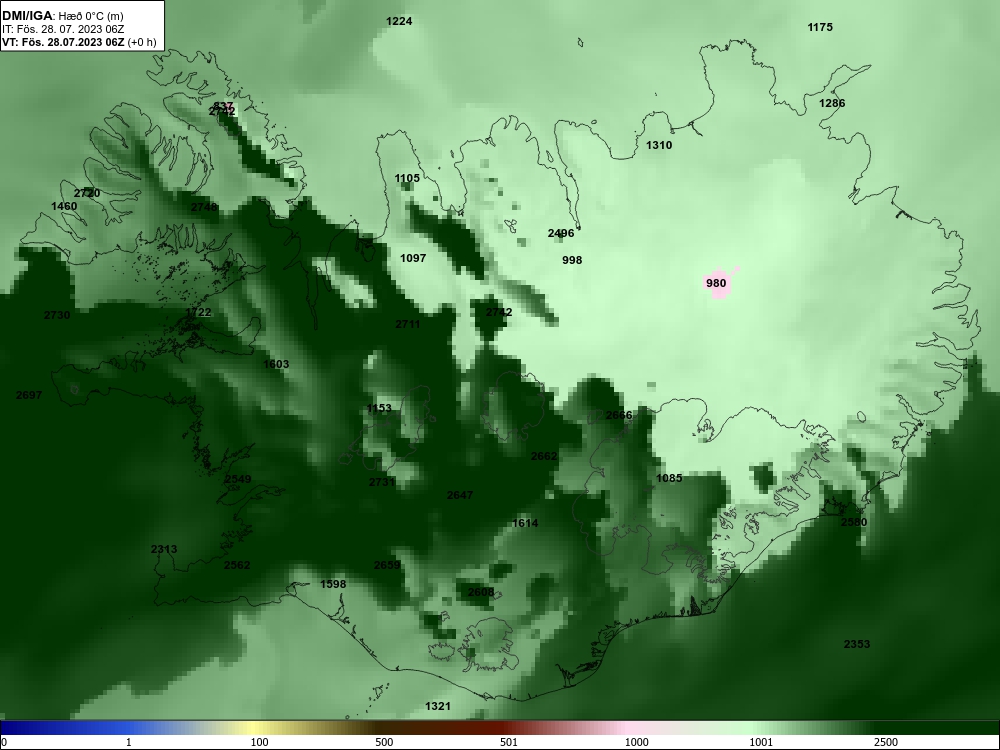Click the map value '1097'
Viewport: 1000px width, 750px height.
(413, 258)
